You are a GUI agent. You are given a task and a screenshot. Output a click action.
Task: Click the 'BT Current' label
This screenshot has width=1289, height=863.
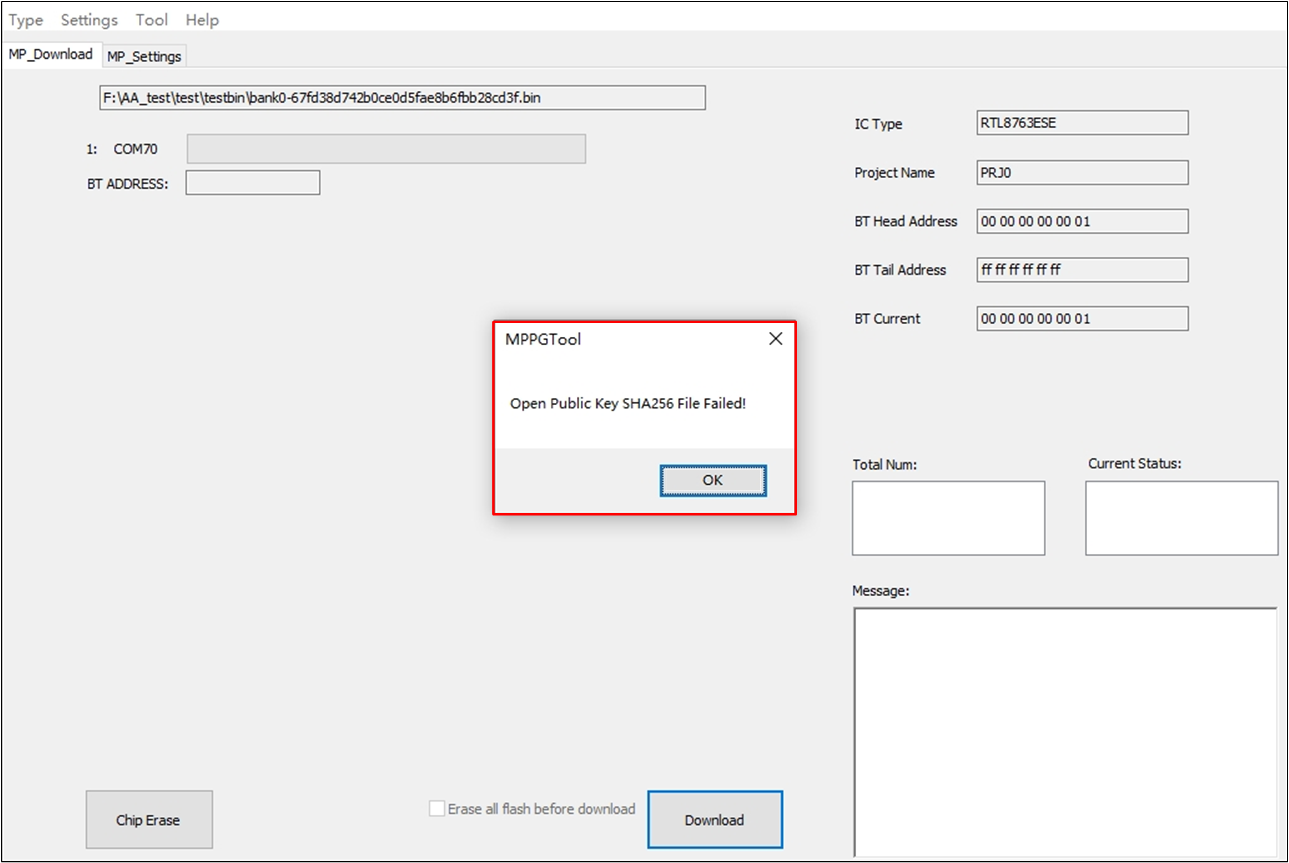[888, 319]
